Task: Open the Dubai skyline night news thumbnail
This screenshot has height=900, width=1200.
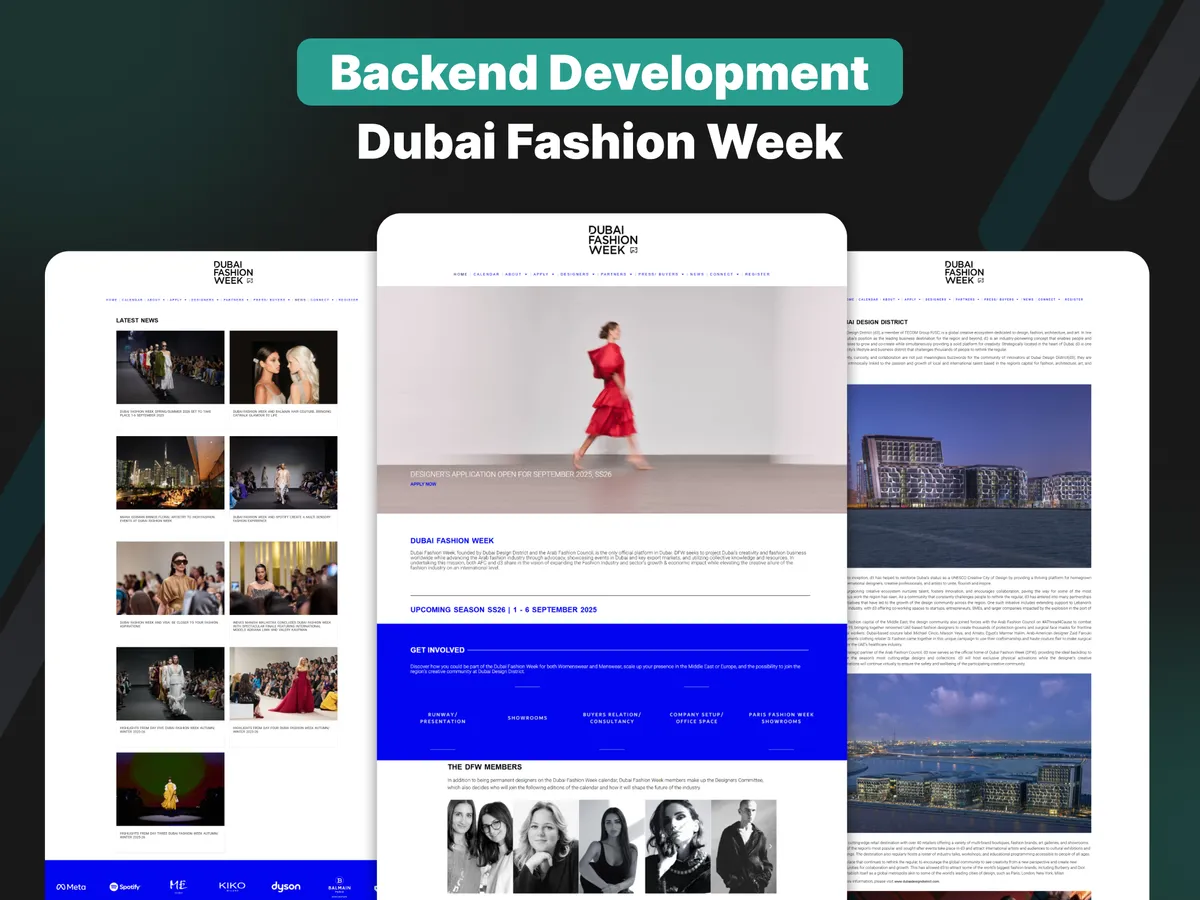Action: [170, 473]
